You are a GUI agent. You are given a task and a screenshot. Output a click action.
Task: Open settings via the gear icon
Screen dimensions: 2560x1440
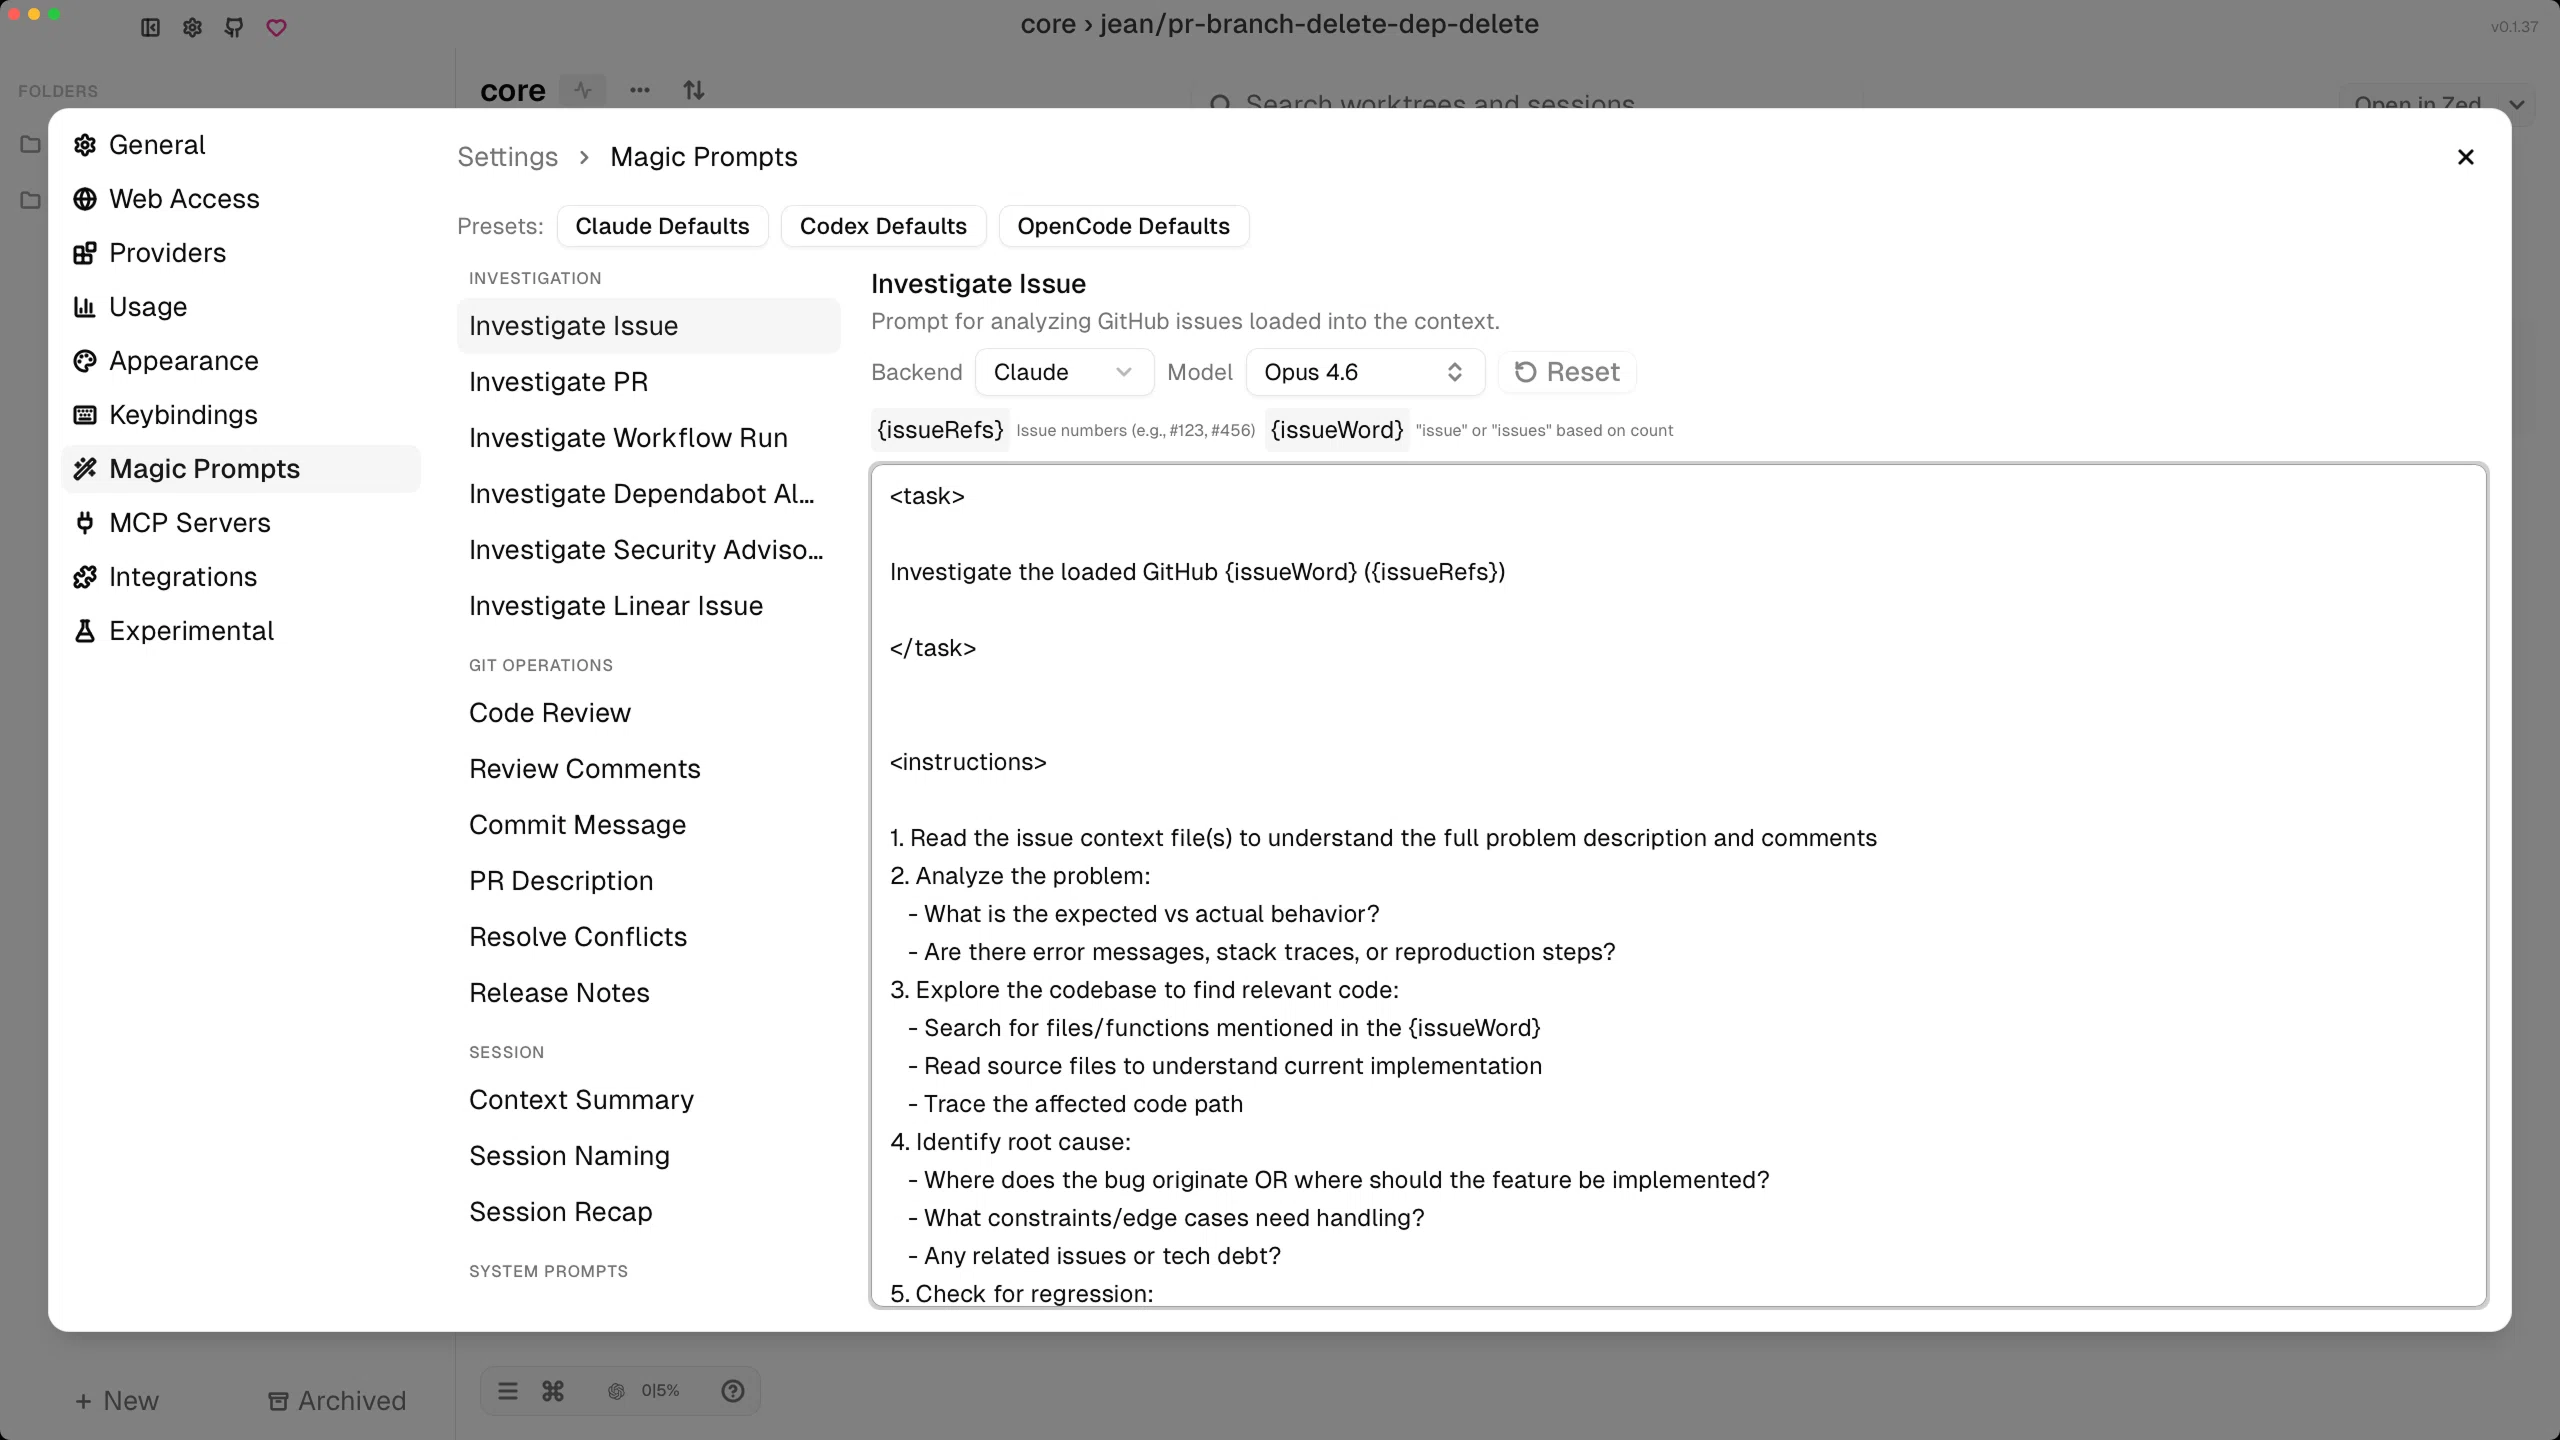pos(192,27)
